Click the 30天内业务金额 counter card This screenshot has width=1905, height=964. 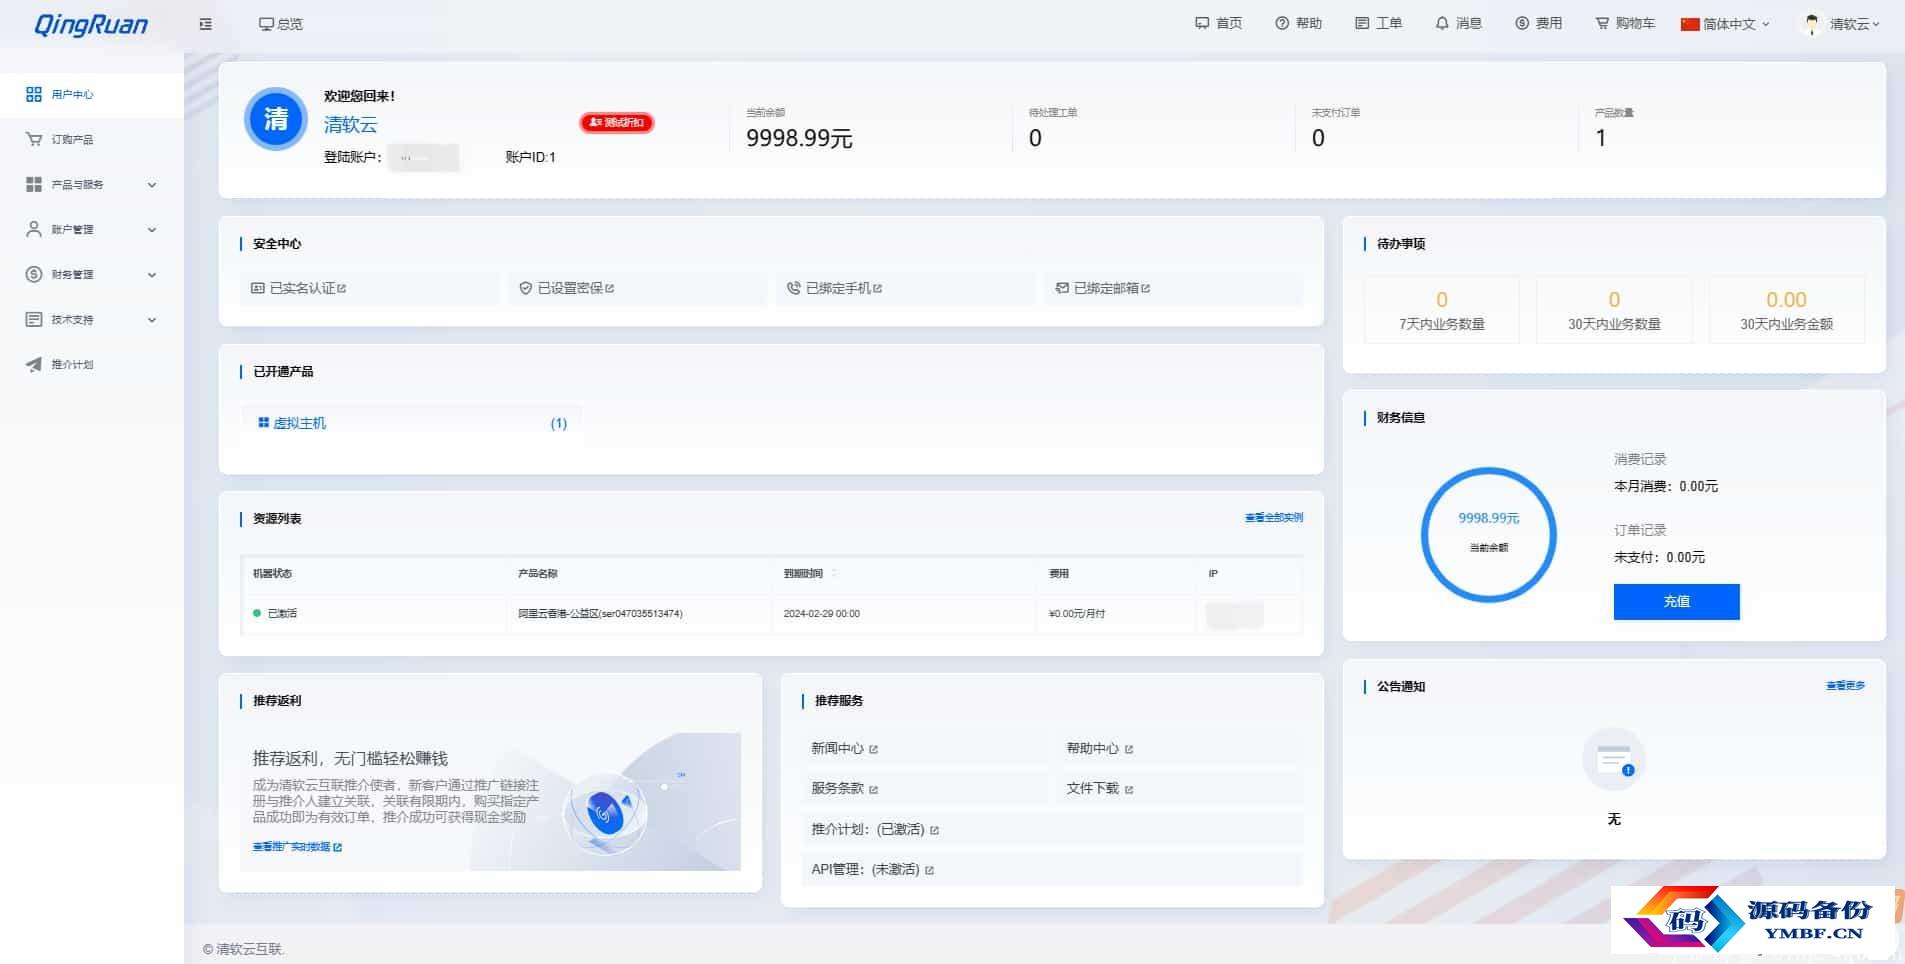(1786, 310)
